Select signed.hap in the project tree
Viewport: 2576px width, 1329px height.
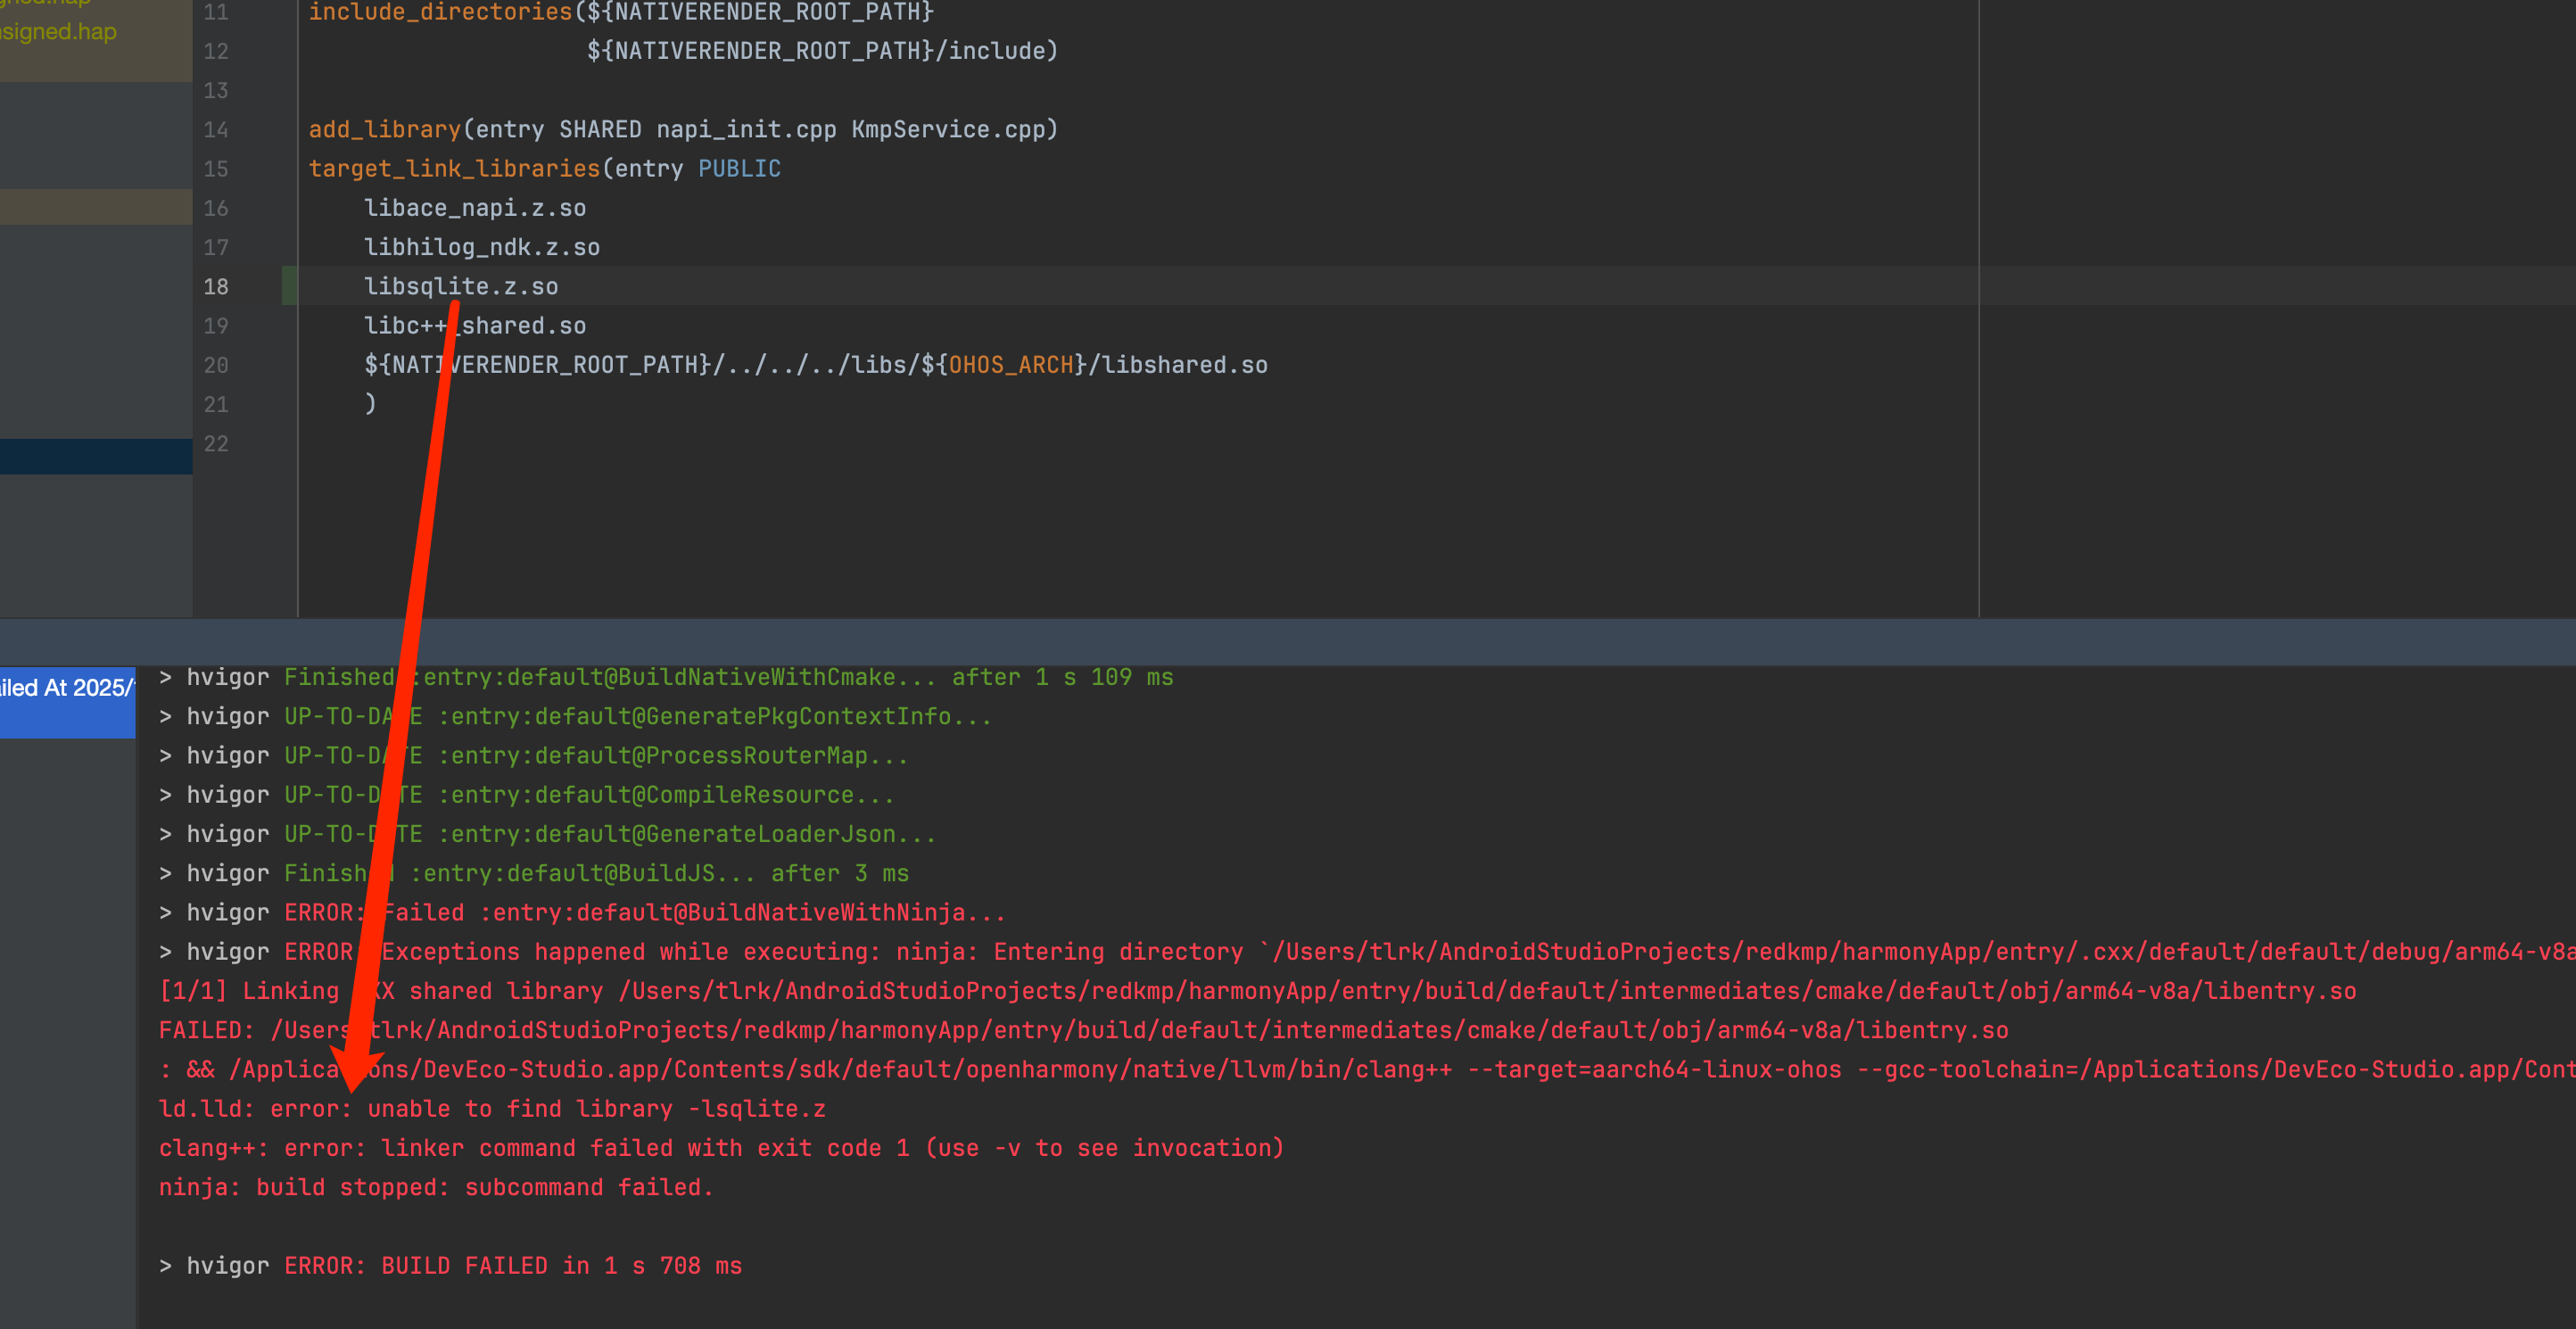point(58,32)
